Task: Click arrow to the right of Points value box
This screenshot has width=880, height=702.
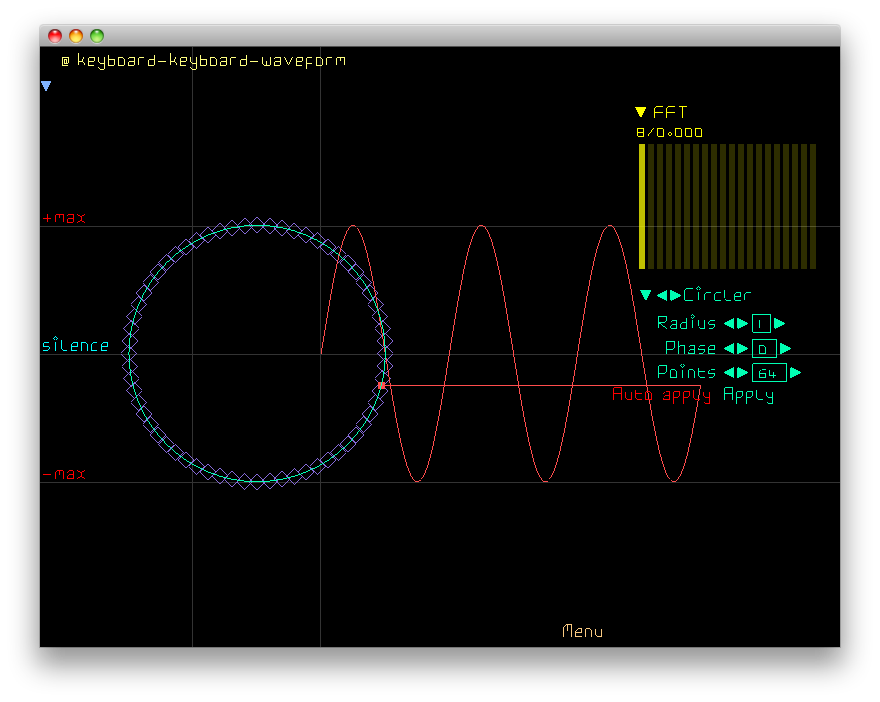Action: [796, 372]
